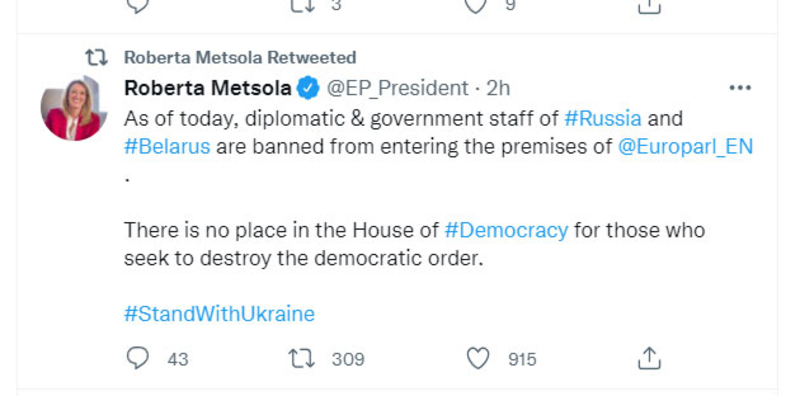Screen dimensions: 800x396
Task: Share Roberta Metsola's tweet
Action: coord(649,358)
